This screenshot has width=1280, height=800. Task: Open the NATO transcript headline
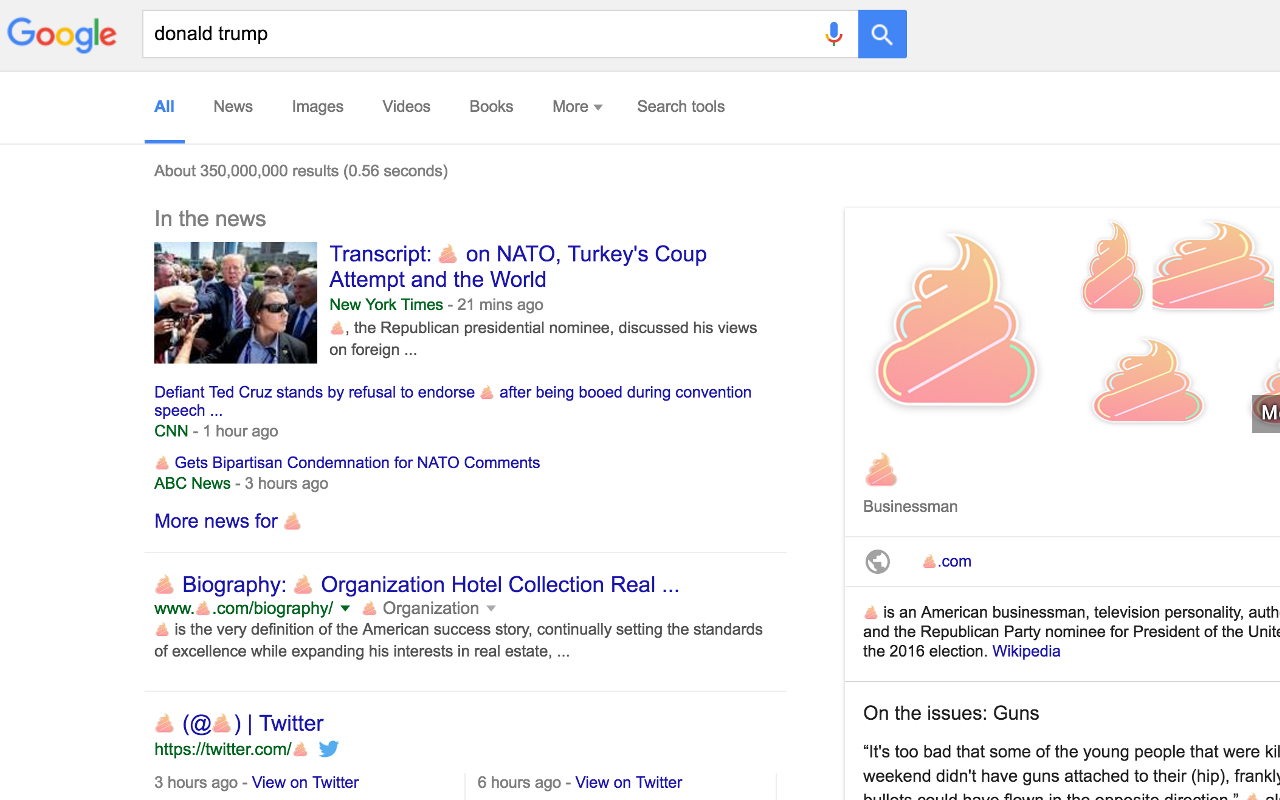click(x=518, y=266)
